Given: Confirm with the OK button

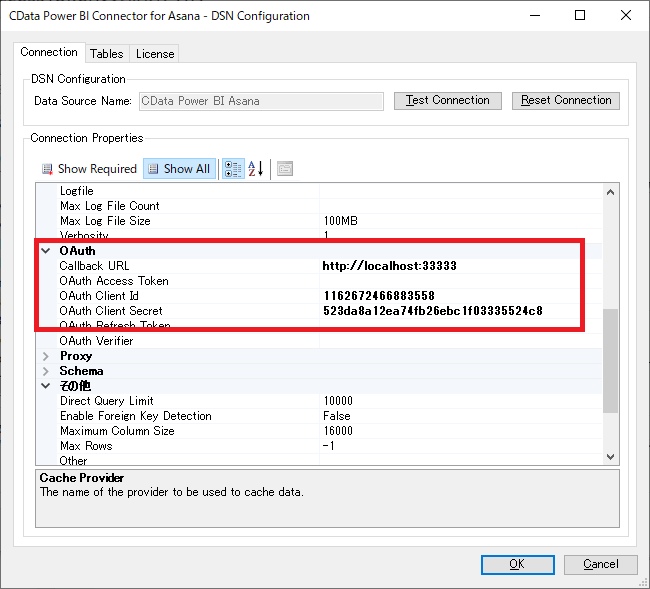Looking at the screenshot, I should [x=517, y=564].
